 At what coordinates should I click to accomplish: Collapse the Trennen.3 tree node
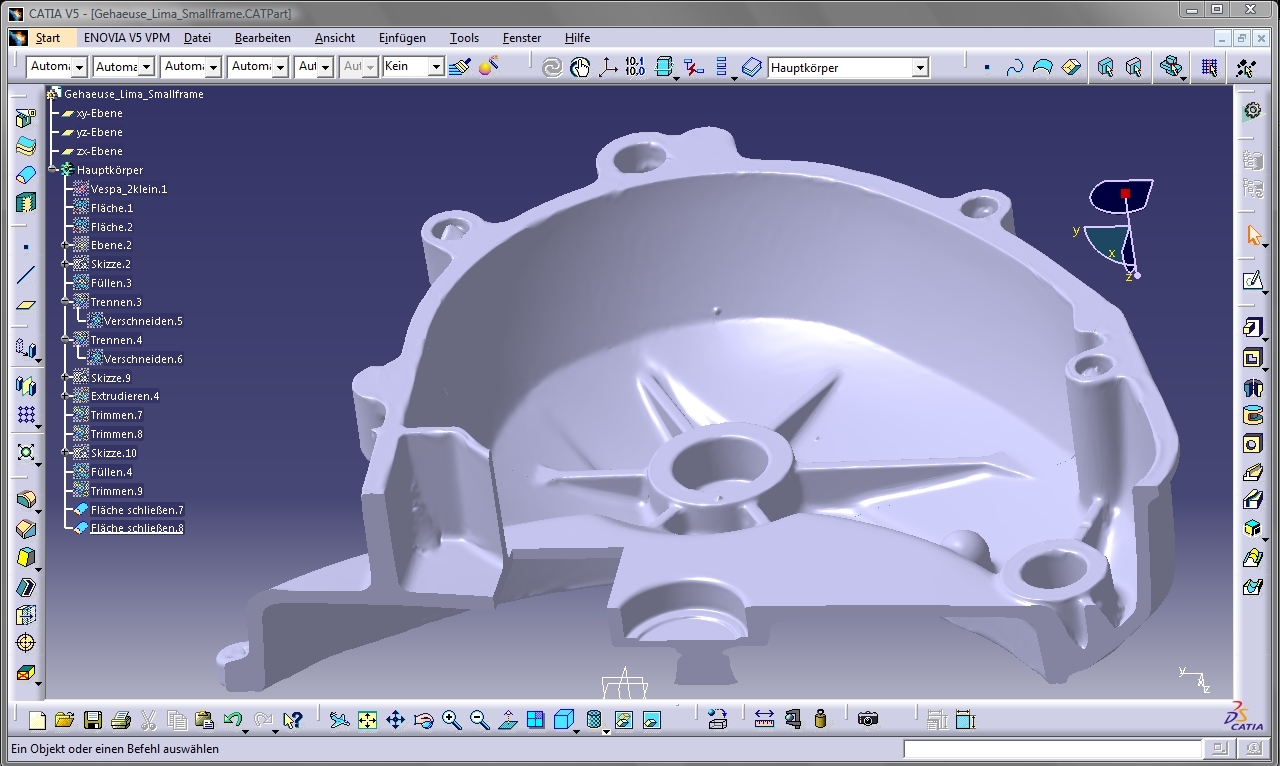coord(67,302)
